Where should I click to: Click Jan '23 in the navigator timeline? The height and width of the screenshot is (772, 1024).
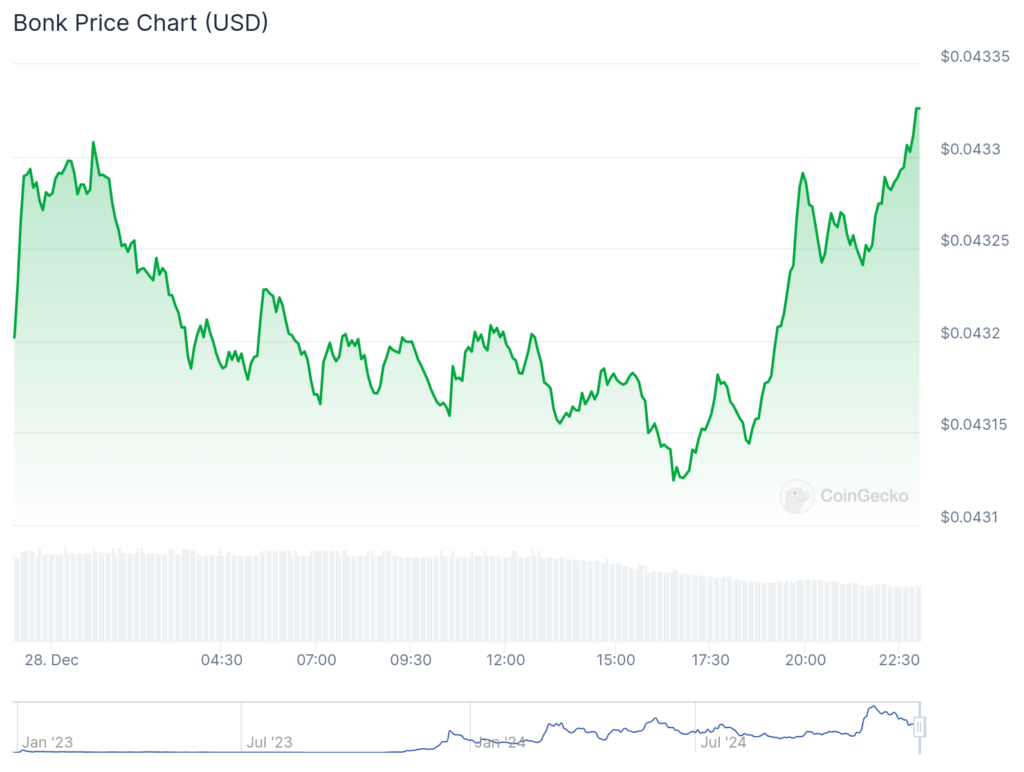click(x=47, y=743)
